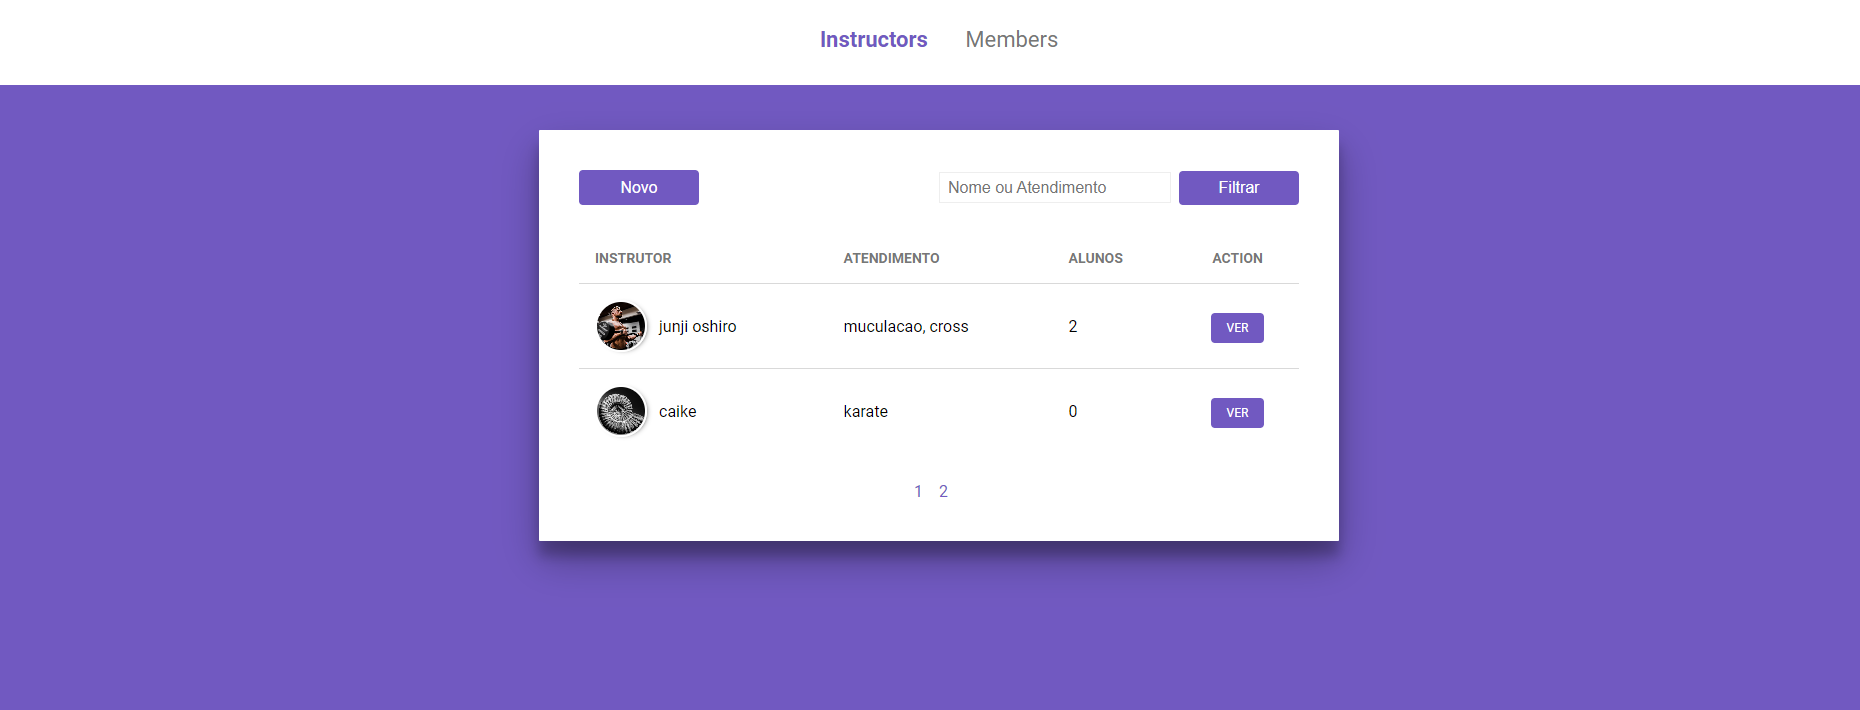Click the karate atendimento entry
The width and height of the screenshot is (1860, 710).
coord(865,411)
